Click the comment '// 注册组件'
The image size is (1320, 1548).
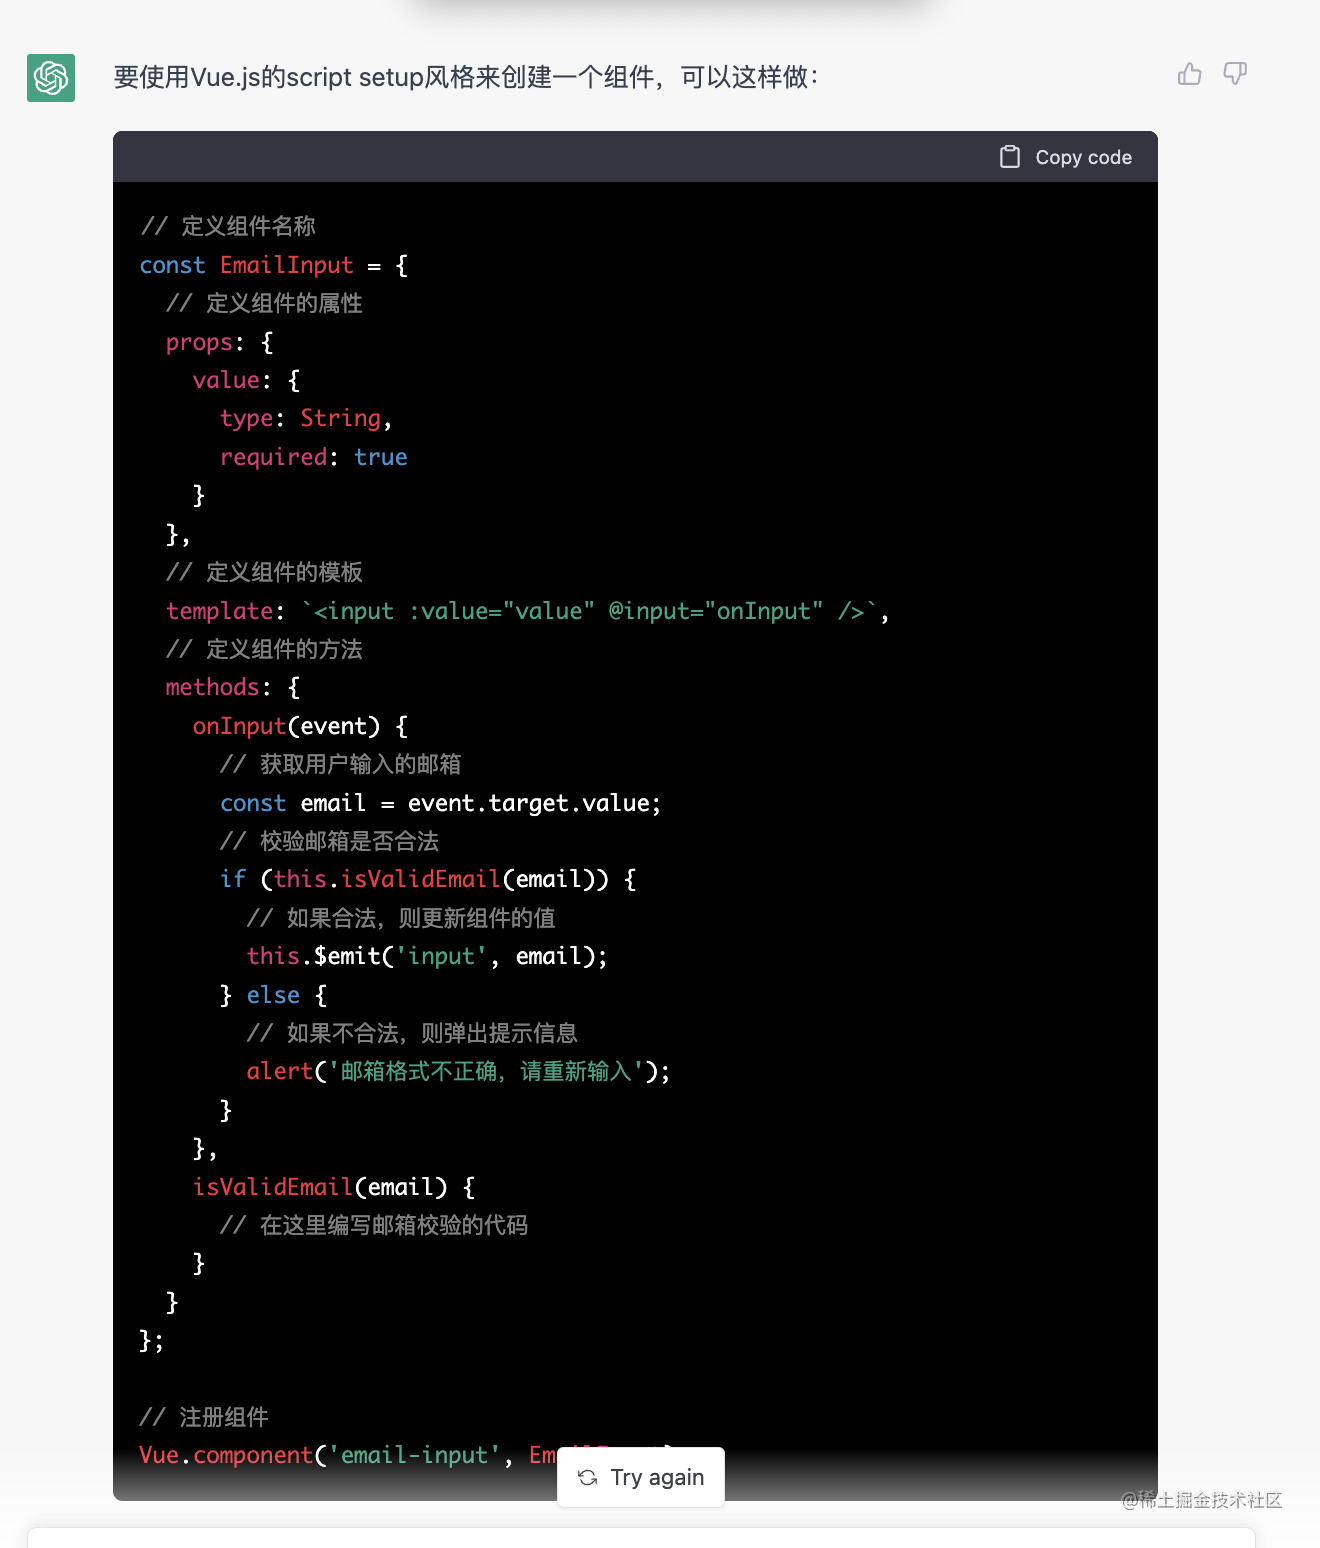[x=204, y=1417]
